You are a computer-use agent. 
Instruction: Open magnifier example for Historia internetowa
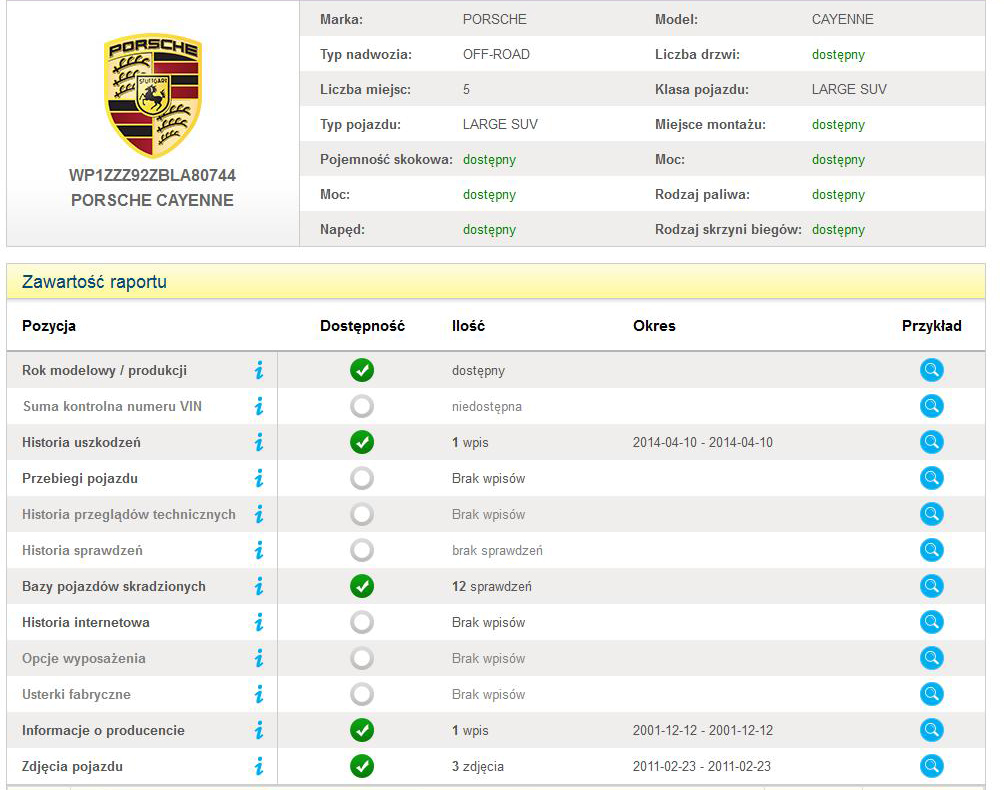click(x=931, y=622)
